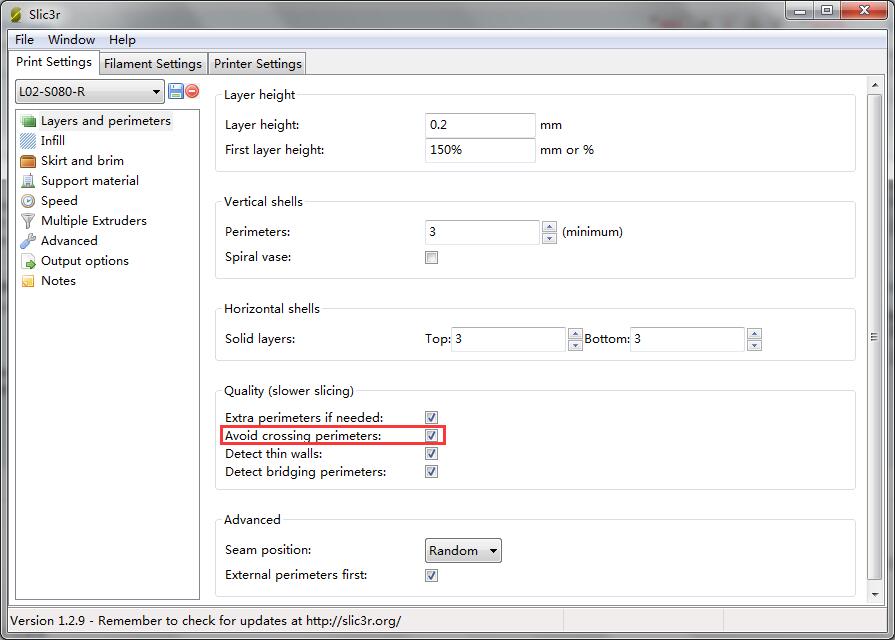Uncheck Extra perimeters if needed

coord(432,417)
